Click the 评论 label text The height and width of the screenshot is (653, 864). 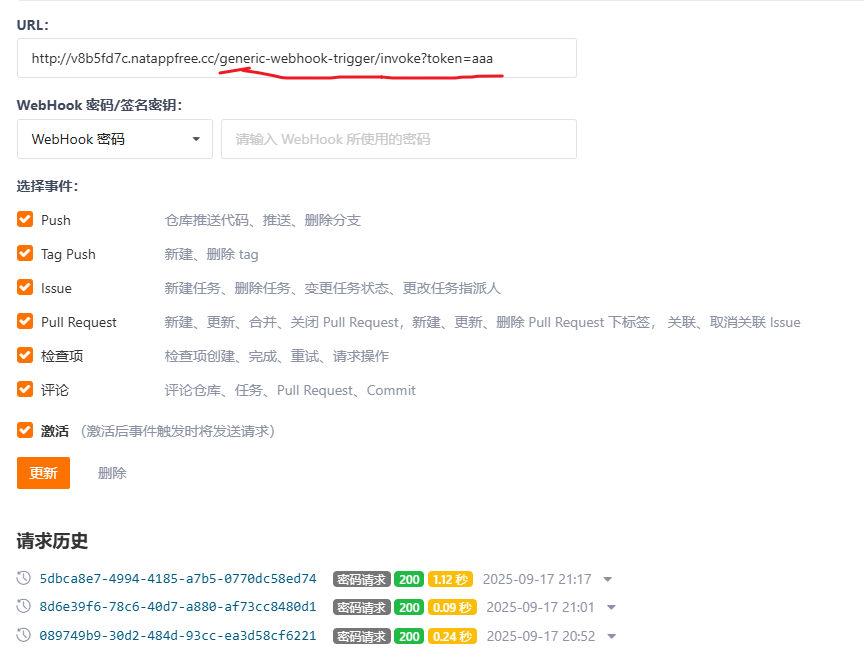(x=55, y=390)
